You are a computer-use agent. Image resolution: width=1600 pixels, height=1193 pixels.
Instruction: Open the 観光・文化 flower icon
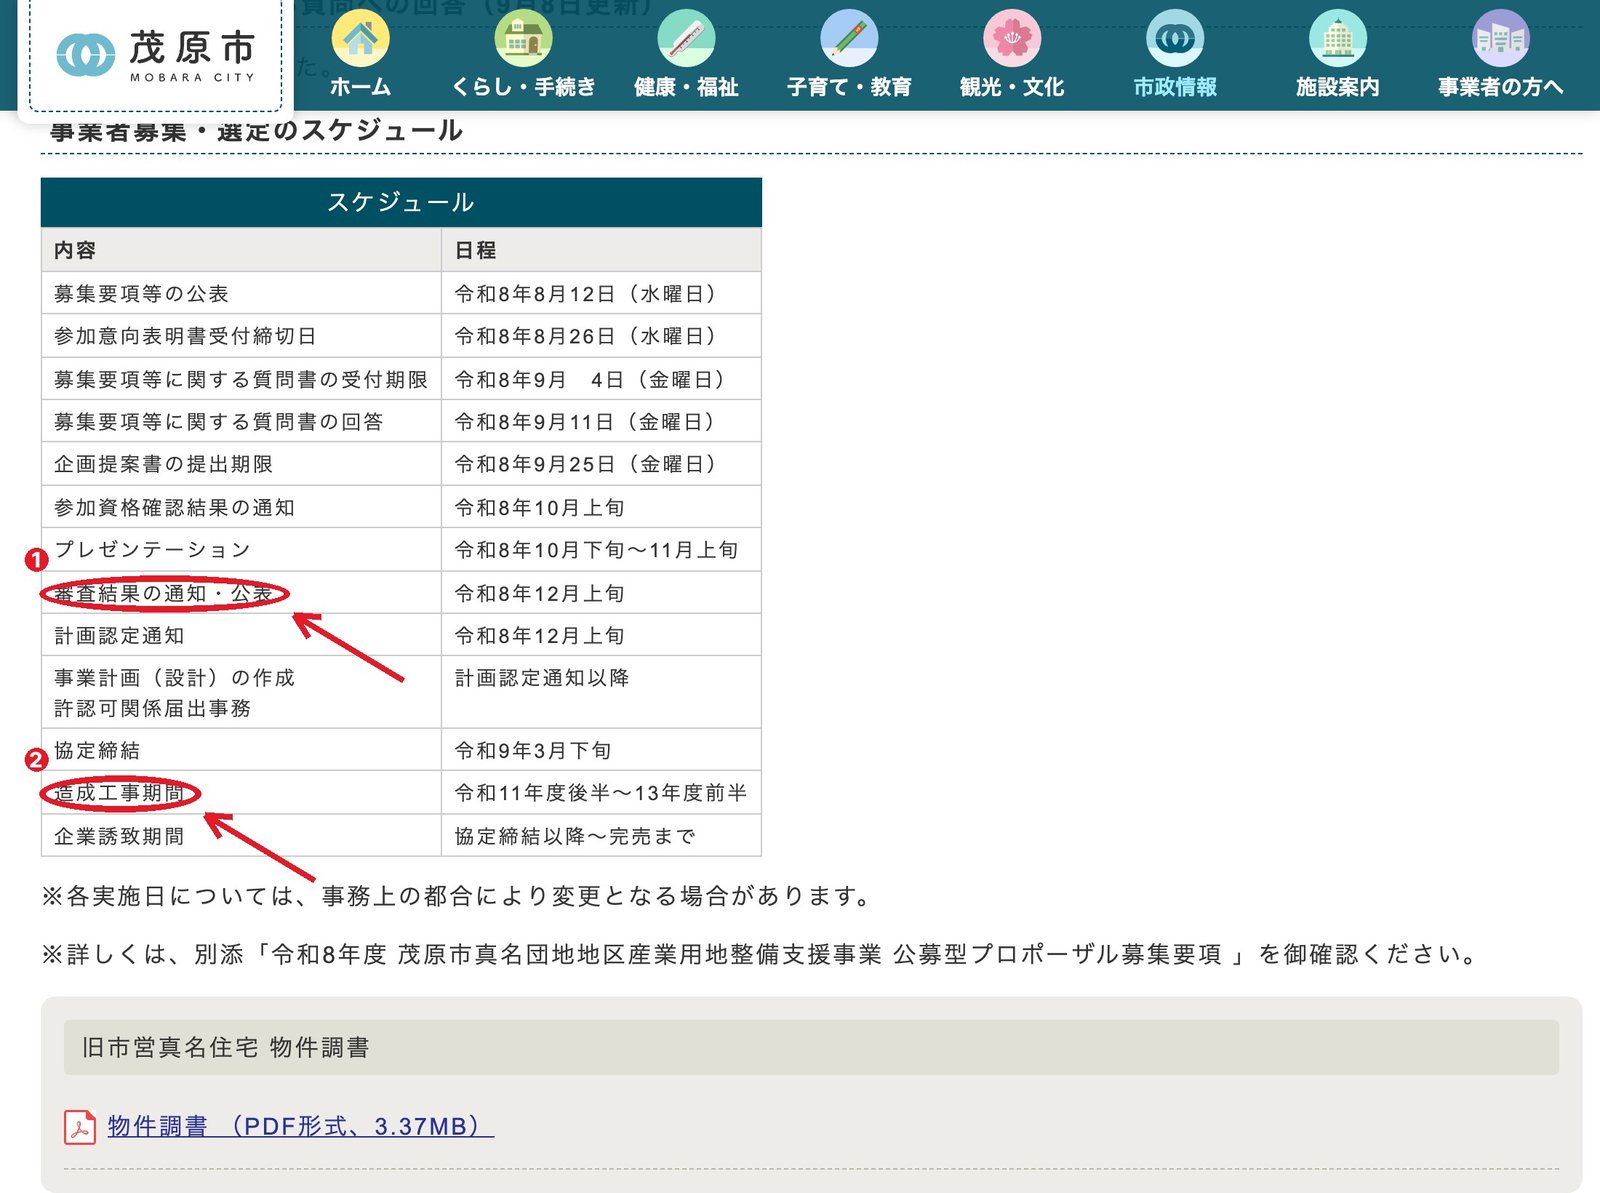(1012, 38)
